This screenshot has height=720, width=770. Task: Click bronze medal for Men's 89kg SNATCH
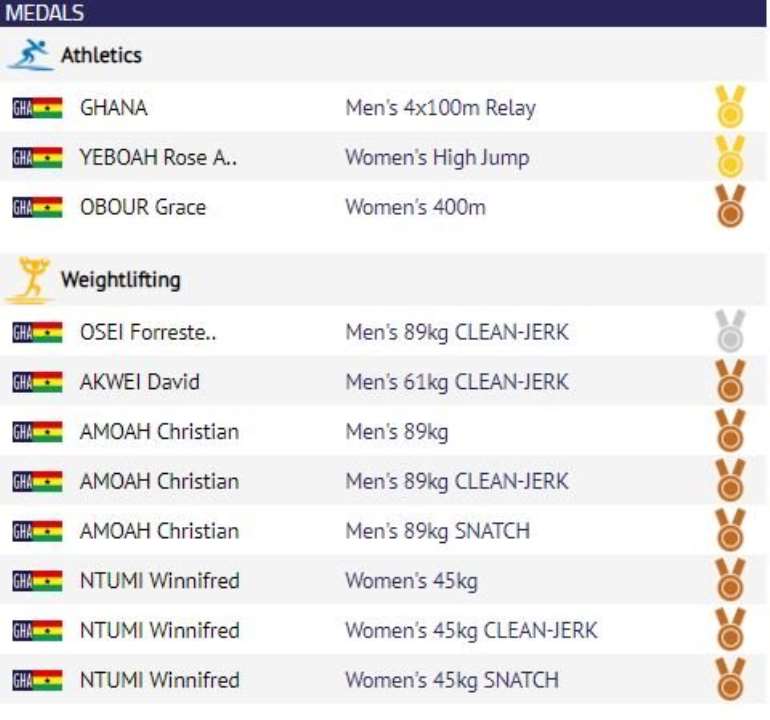[x=730, y=529]
